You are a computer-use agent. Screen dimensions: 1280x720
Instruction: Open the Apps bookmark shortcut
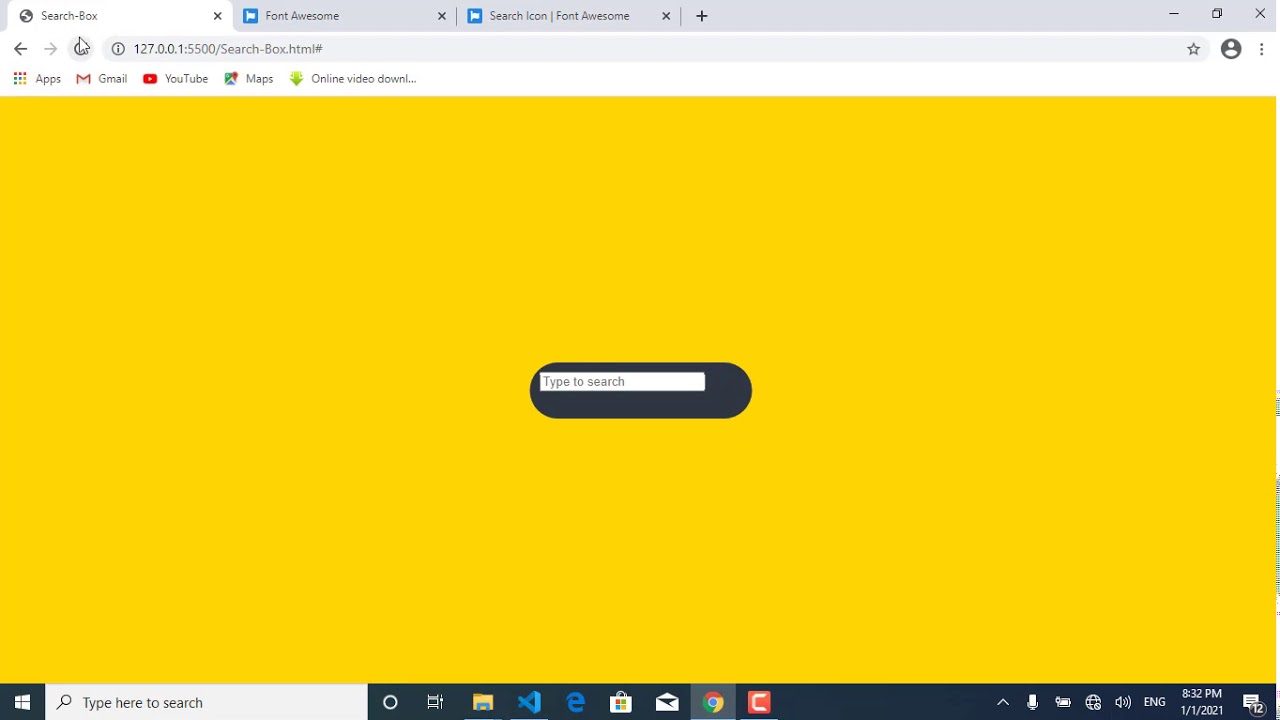coord(37,79)
